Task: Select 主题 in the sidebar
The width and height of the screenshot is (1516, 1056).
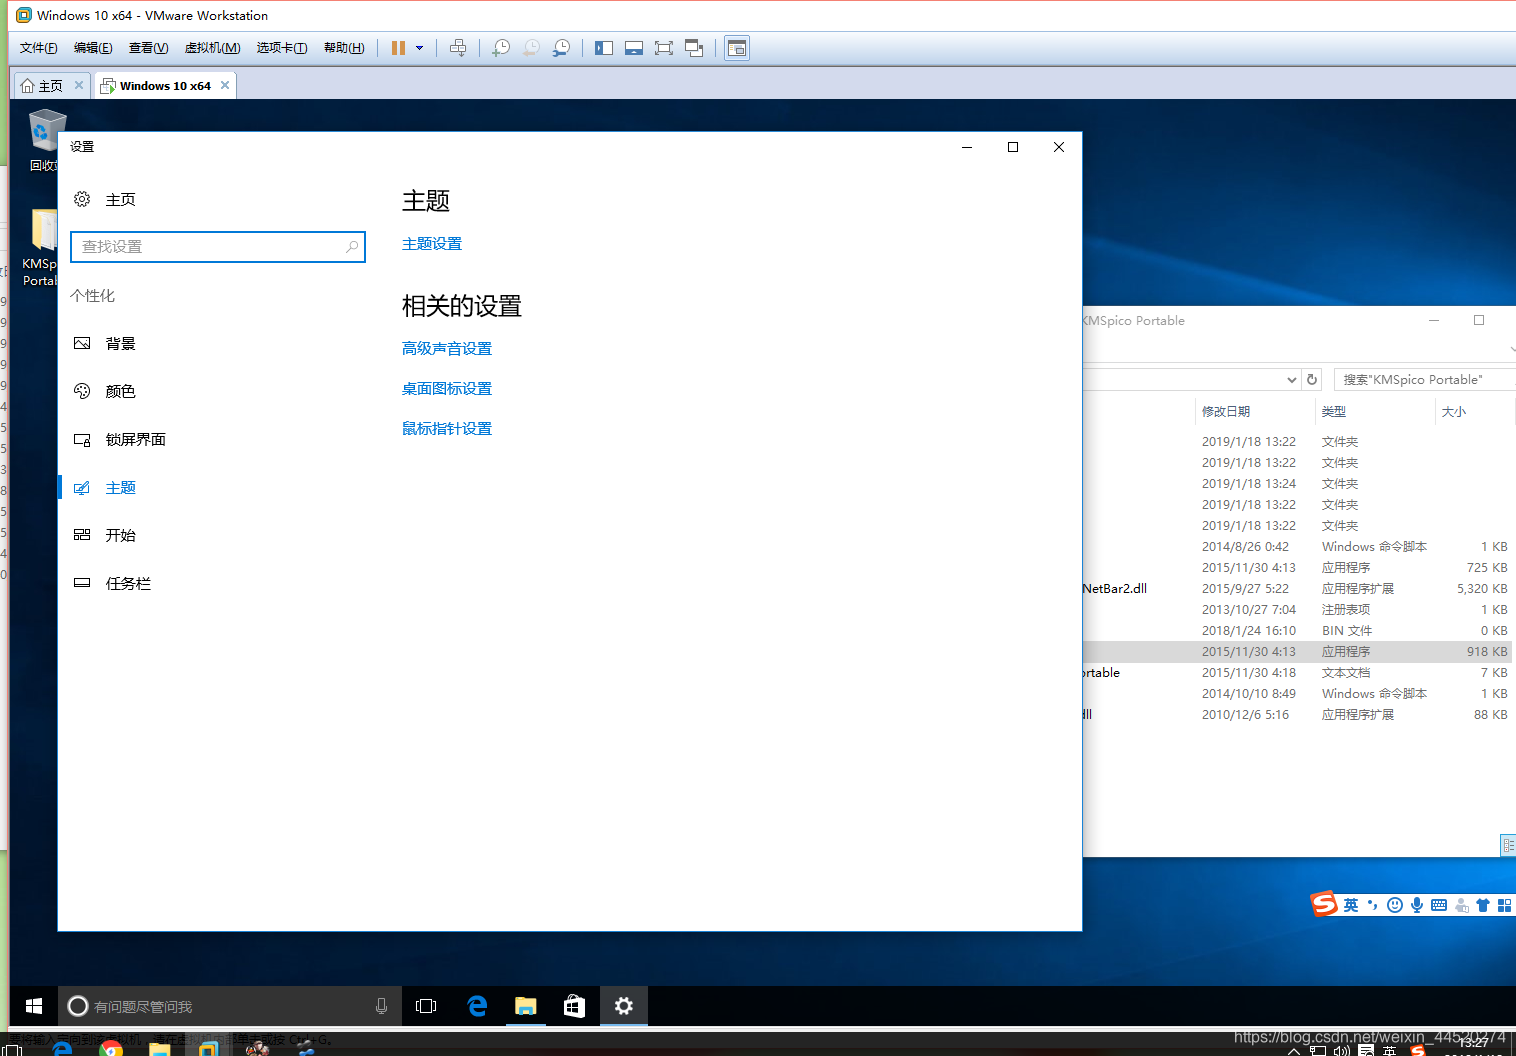Action: click(105, 487)
